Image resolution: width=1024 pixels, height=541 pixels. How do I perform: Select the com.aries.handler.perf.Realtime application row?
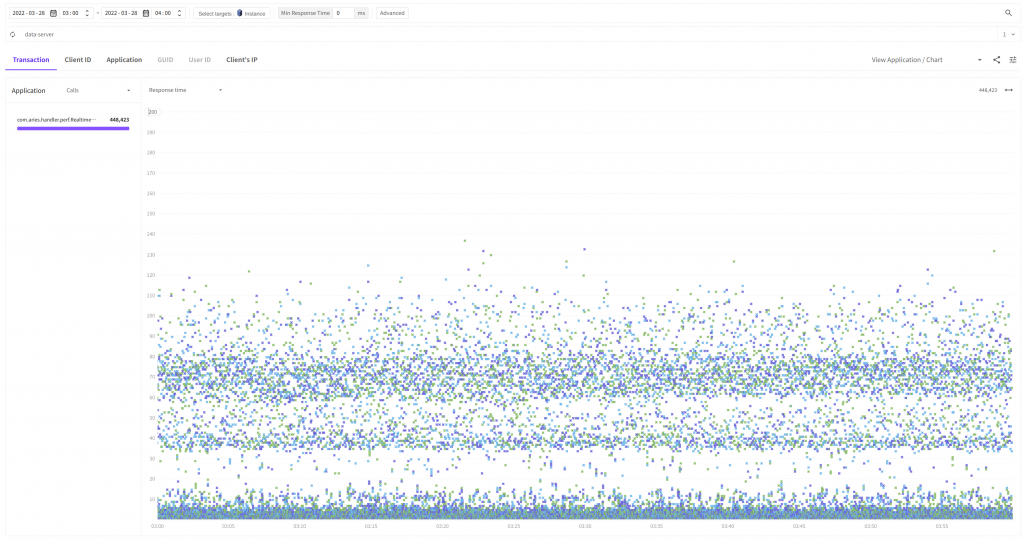[73, 123]
